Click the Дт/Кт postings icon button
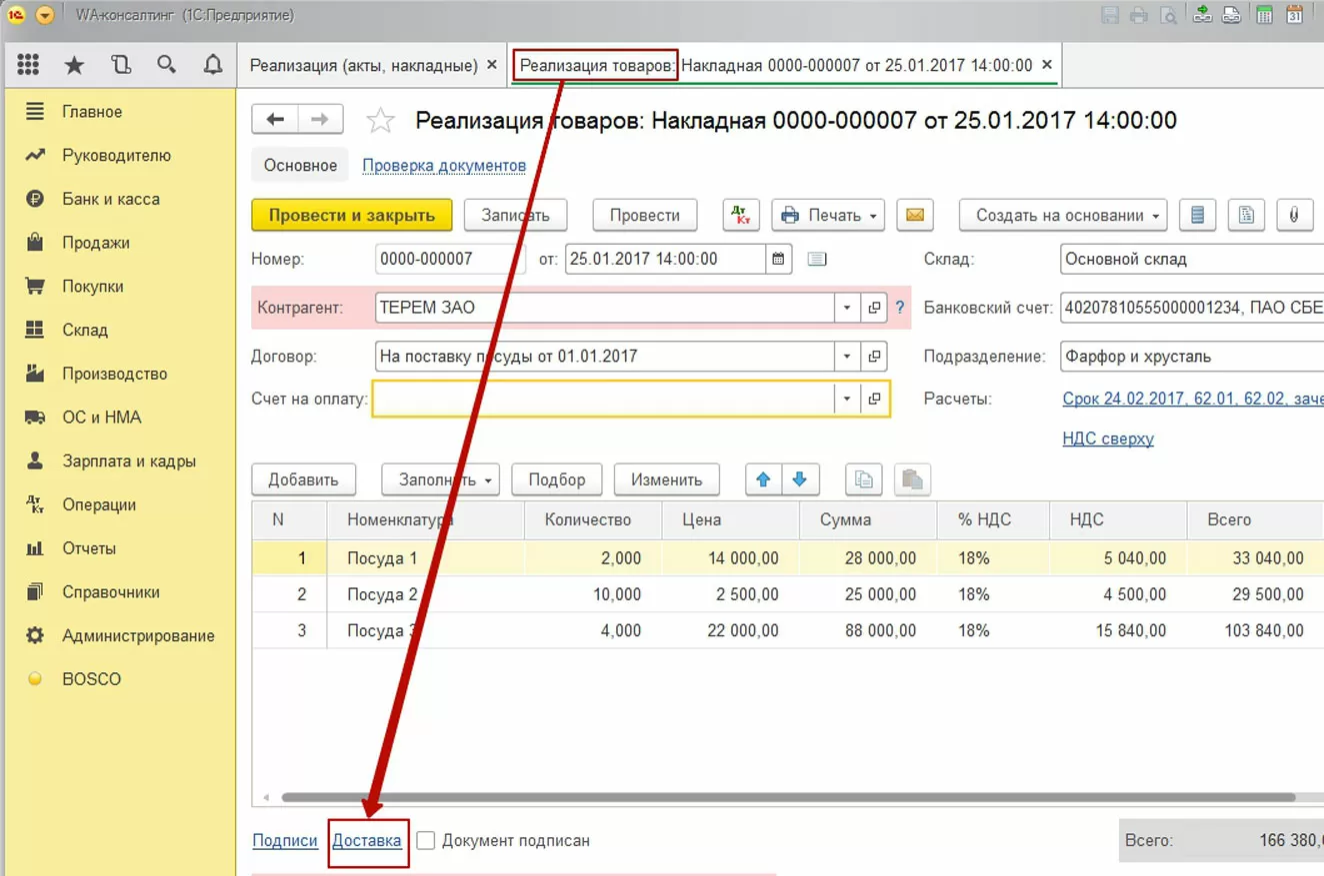Viewport: 1324px width, 876px height. (741, 215)
